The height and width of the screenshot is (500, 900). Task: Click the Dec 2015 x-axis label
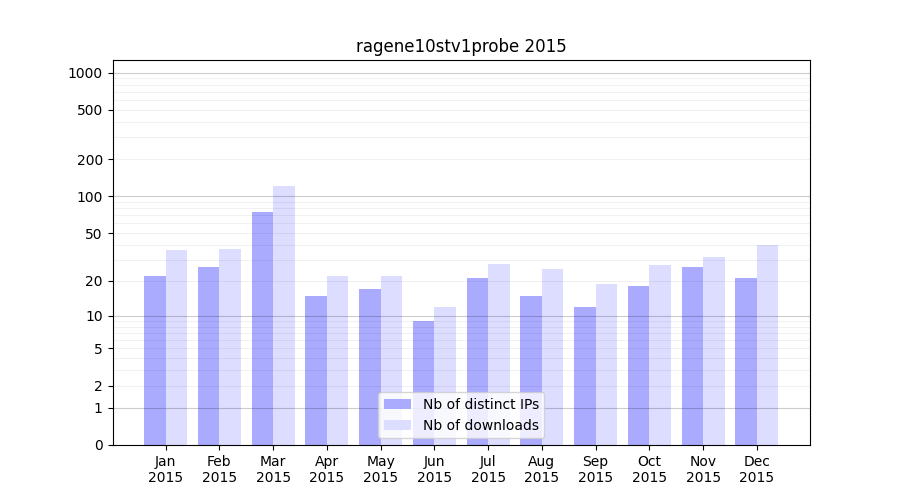tap(757, 469)
